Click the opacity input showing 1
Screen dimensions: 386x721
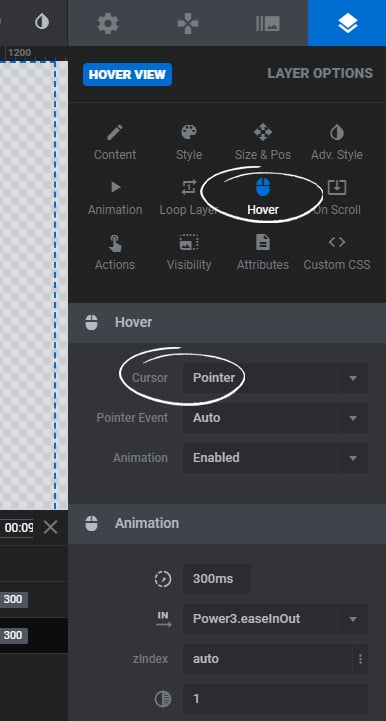click(275, 699)
